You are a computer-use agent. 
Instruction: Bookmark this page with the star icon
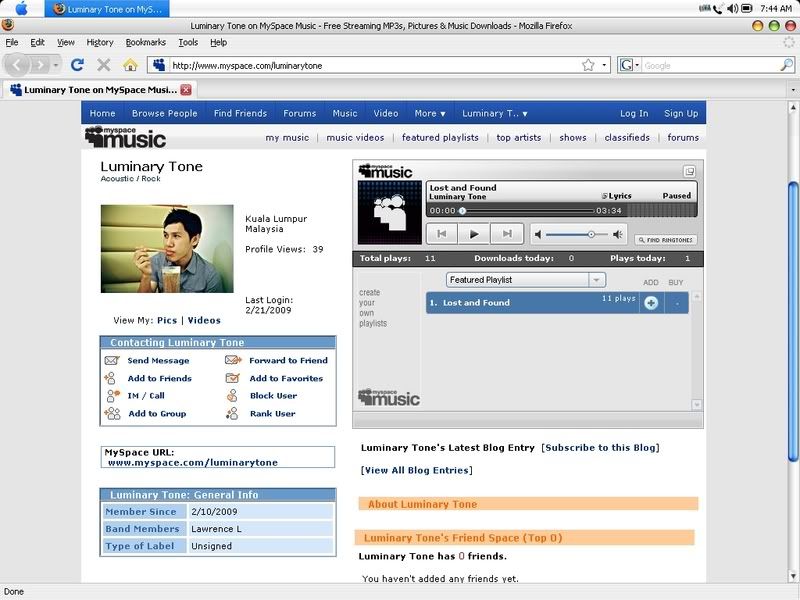(x=588, y=65)
